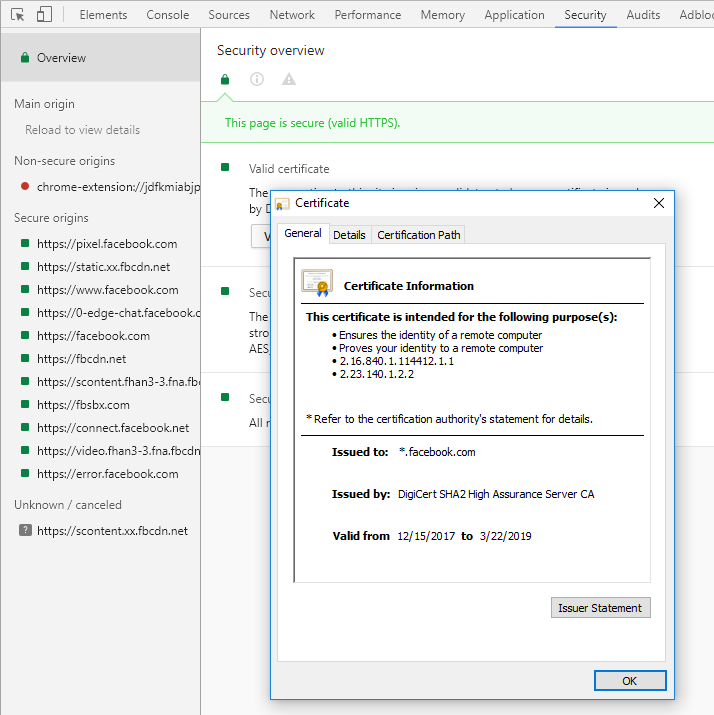Select the question mark icon for scontent.xx.fbcdn.net
This screenshot has height=715, width=714.
coord(25,531)
